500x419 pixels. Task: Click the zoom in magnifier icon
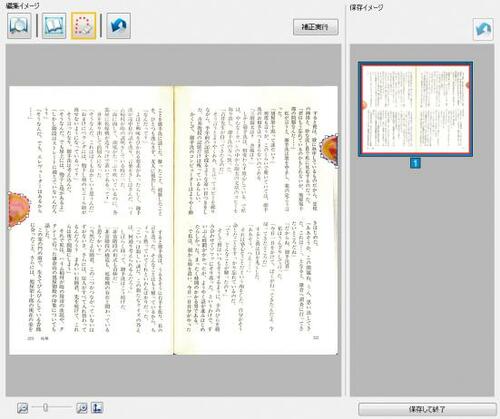tap(82, 407)
